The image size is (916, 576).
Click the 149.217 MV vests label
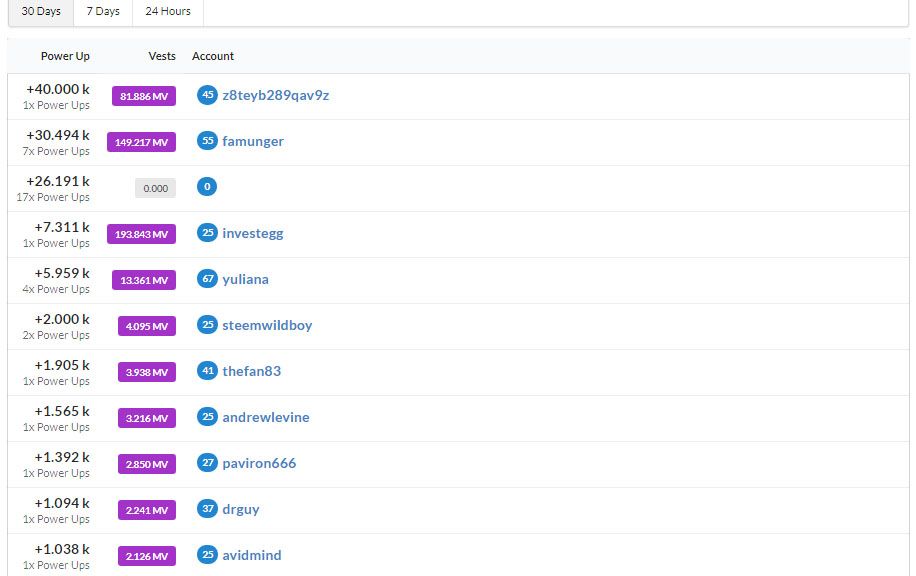[141, 142]
